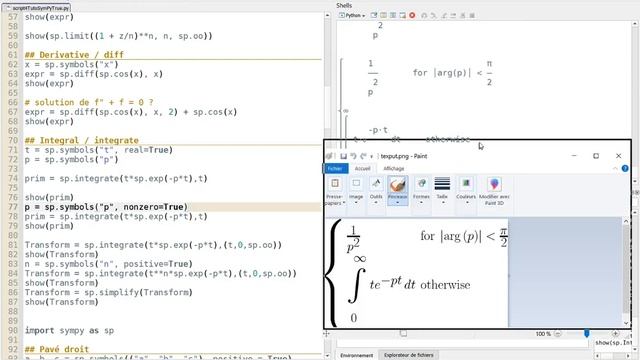
Task: Click the icon left of the red interrupt button
Action: click(x=402, y=16)
